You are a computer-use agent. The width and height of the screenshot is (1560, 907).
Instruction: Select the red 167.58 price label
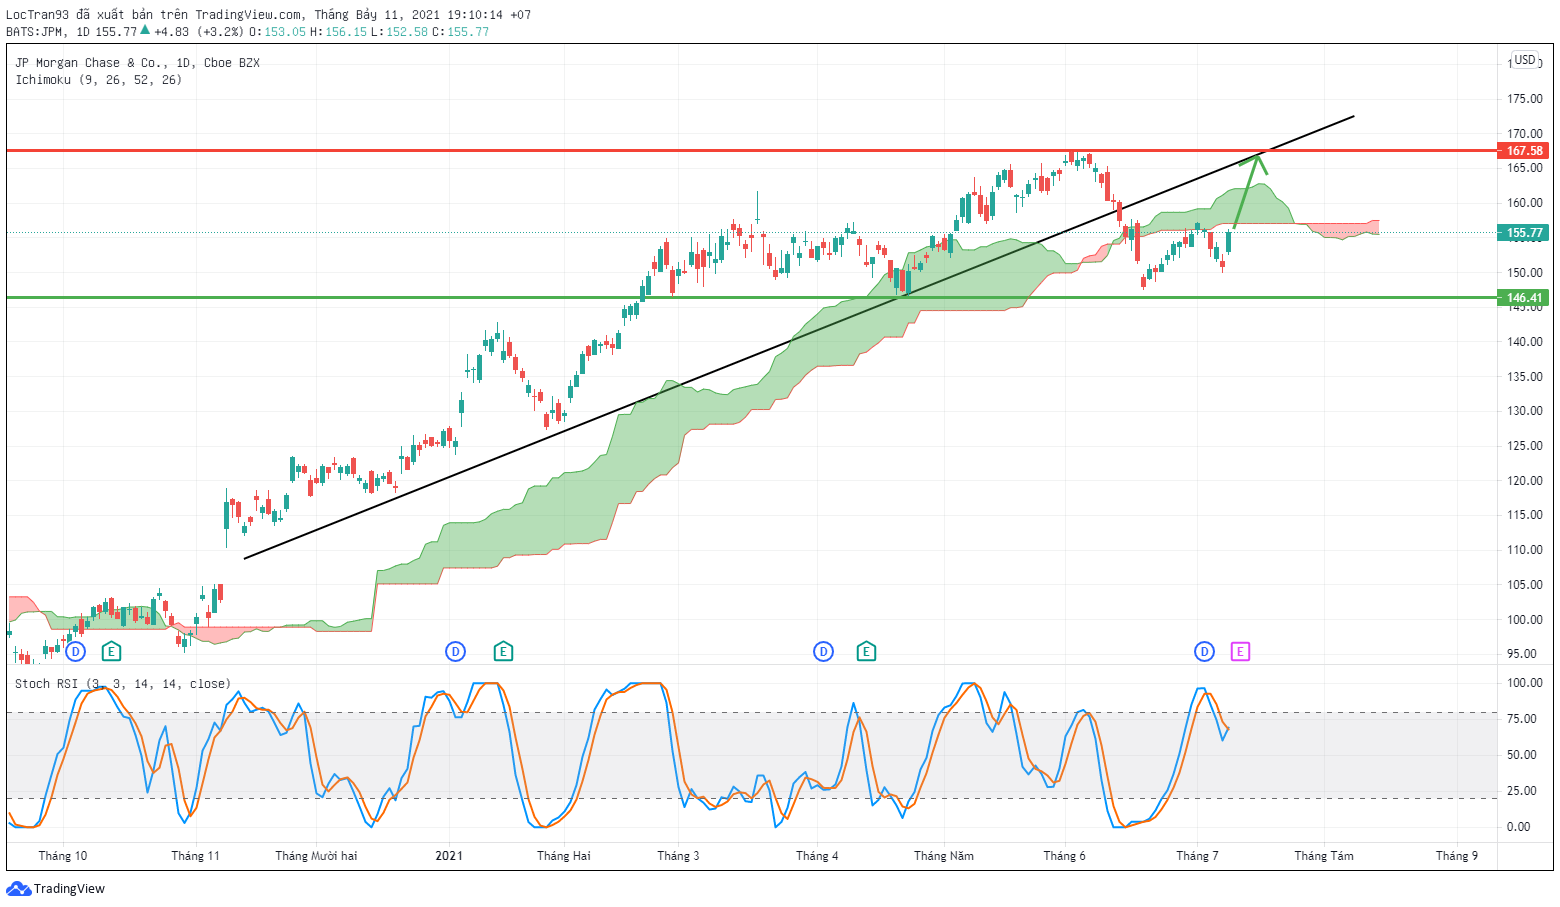pos(1524,151)
